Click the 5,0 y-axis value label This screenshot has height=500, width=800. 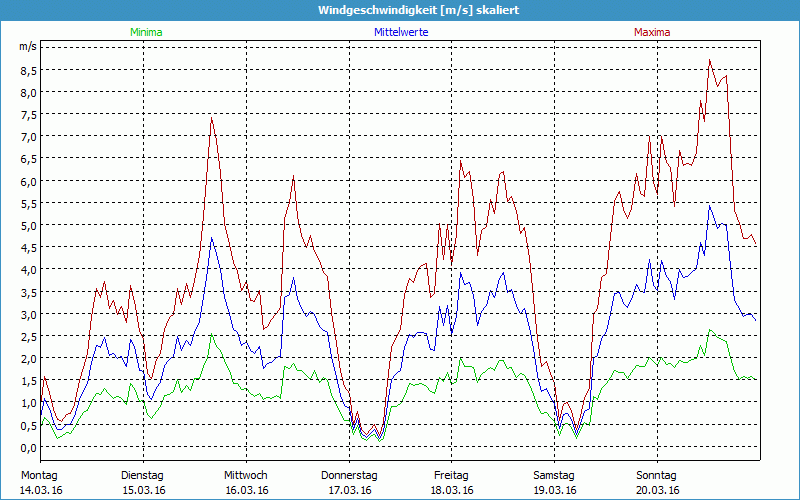[x=28, y=225]
